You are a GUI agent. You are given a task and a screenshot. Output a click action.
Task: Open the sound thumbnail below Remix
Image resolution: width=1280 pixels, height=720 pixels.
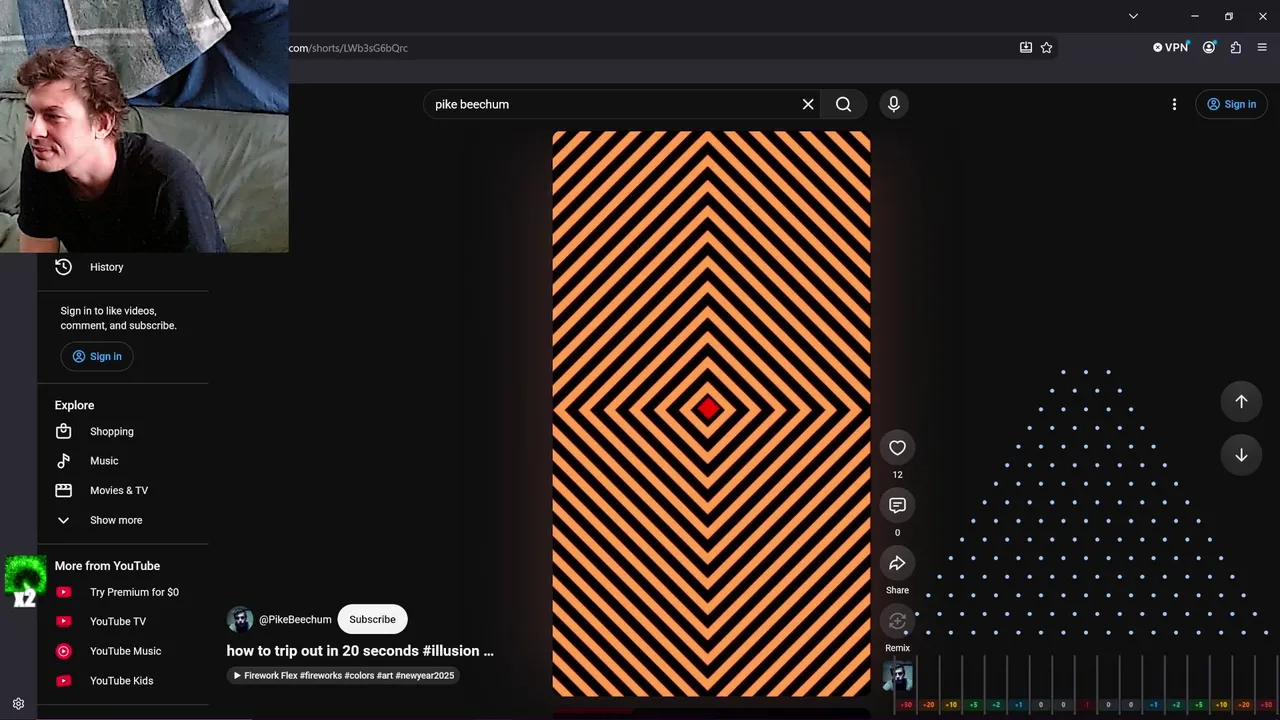coord(897,677)
